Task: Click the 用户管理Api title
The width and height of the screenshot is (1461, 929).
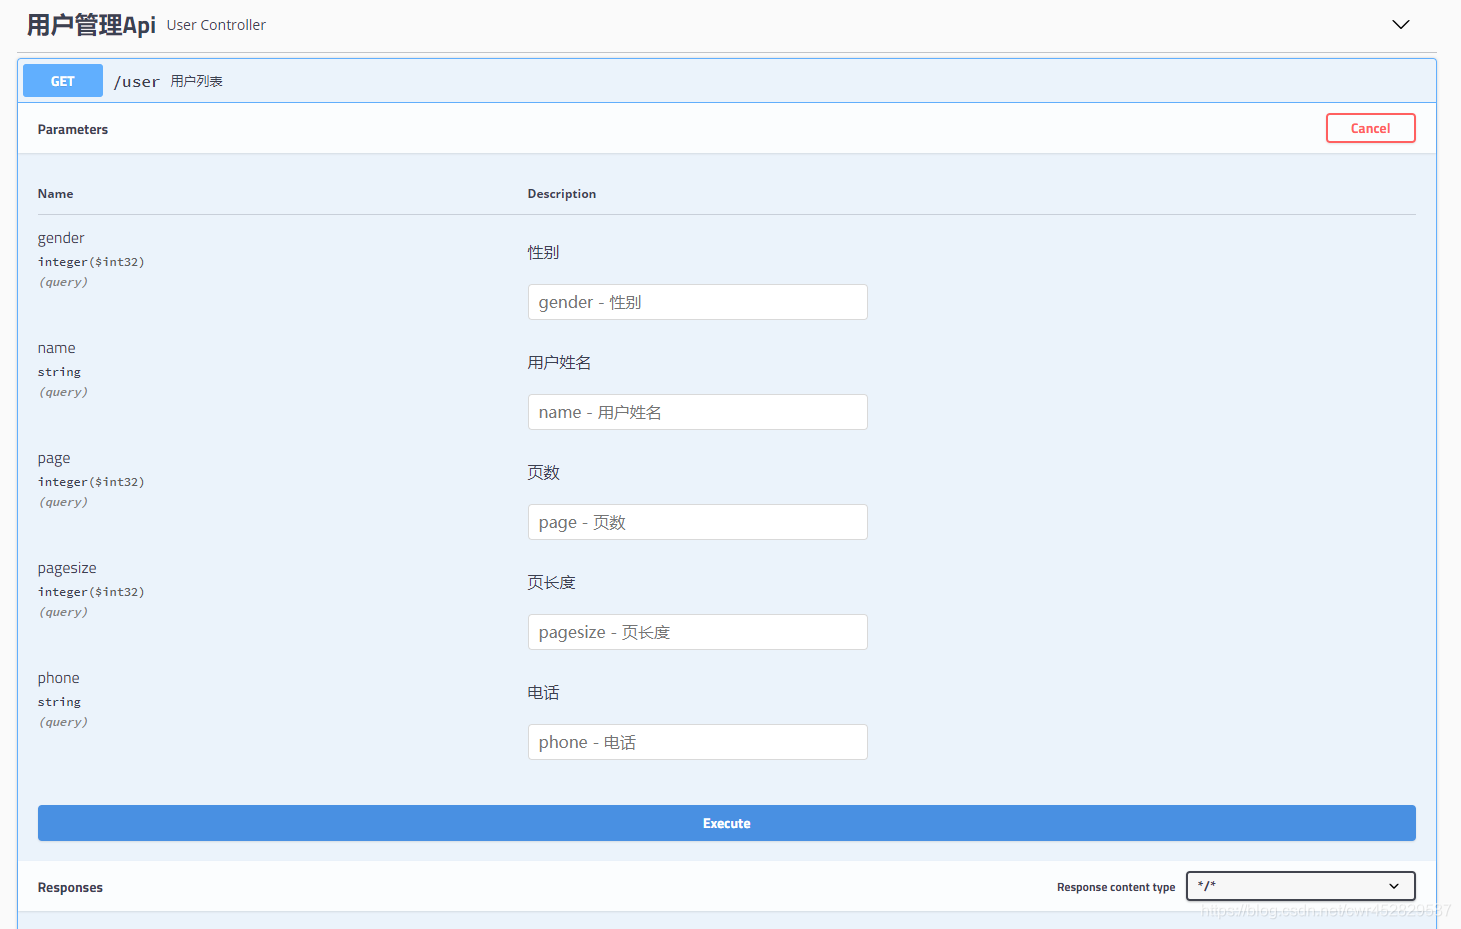Action: coord(90,23)
